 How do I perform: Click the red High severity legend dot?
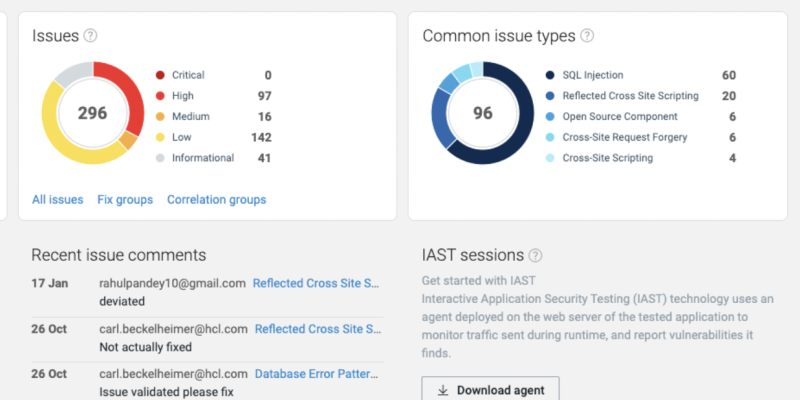coord(160,96)
